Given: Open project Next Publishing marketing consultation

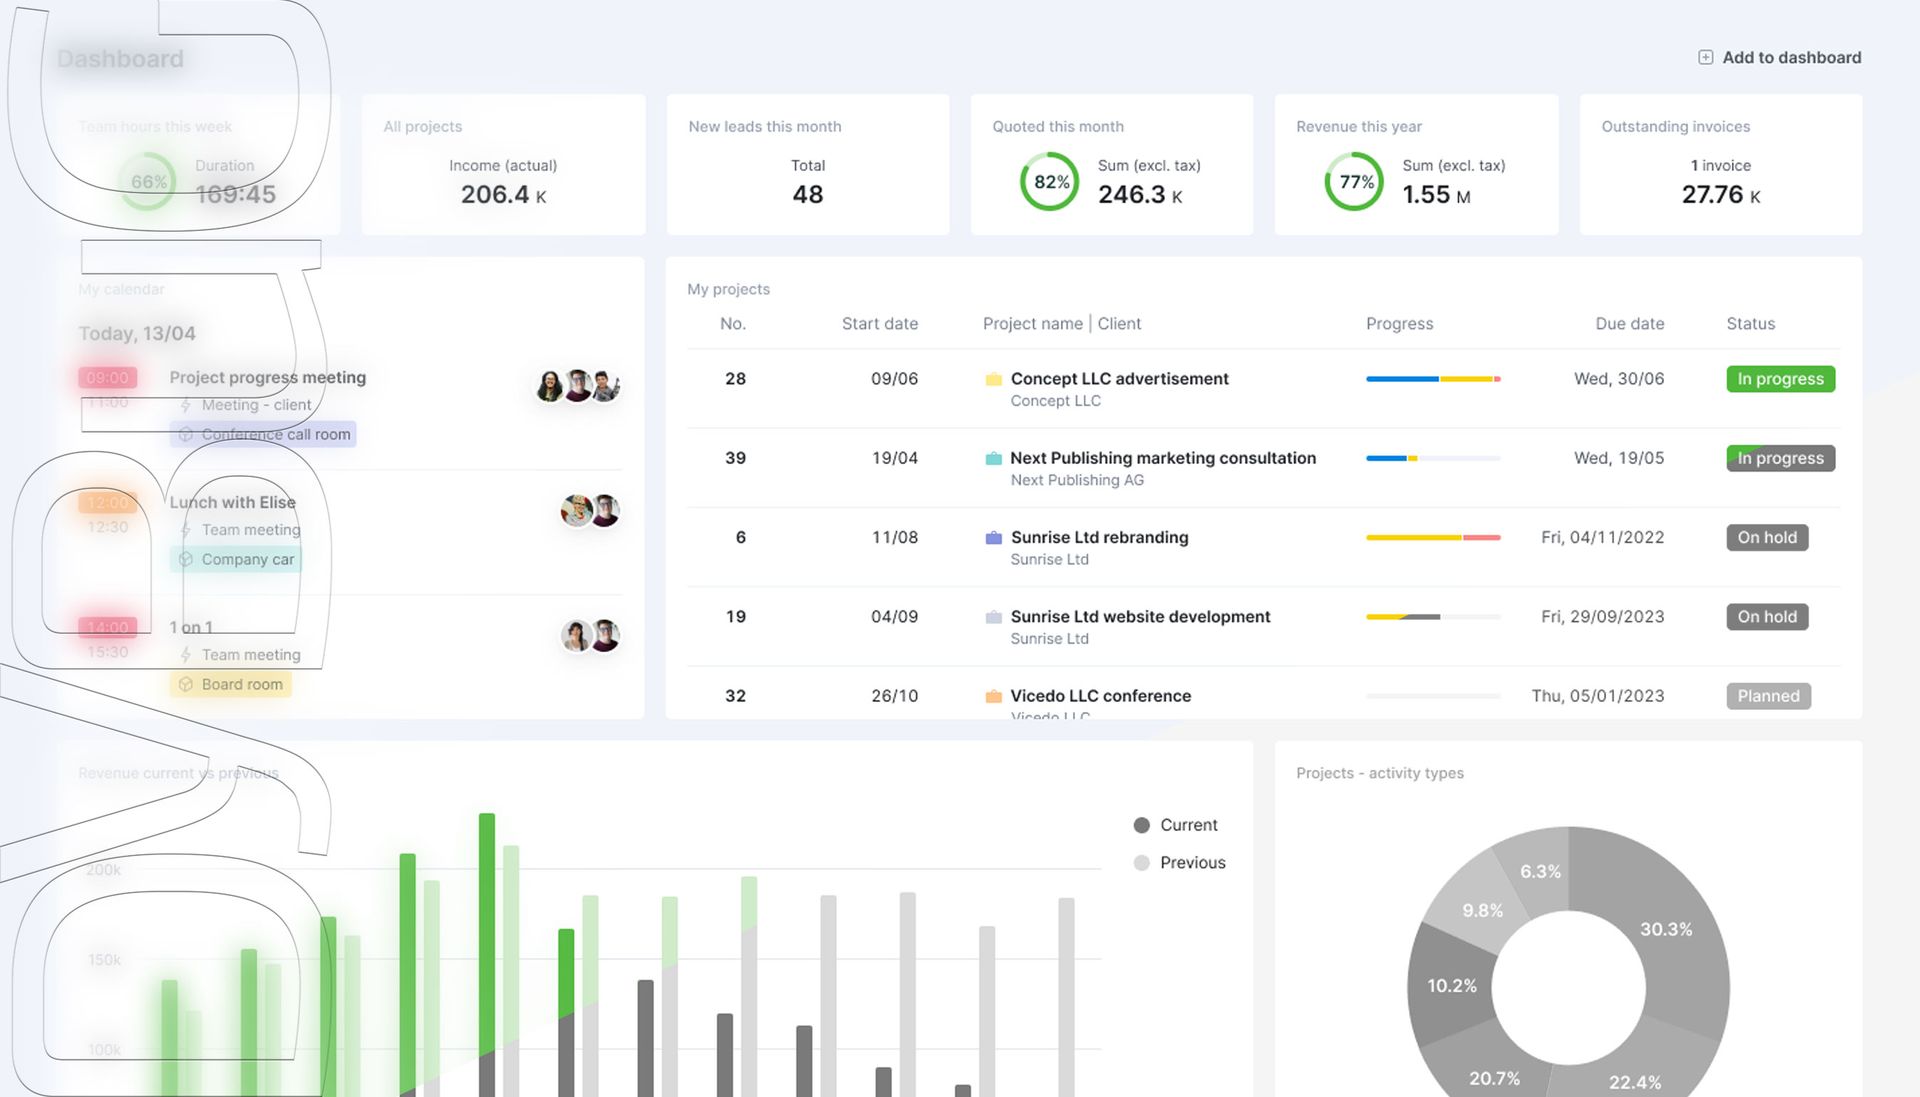Looking at the screenshot, I should 1163,458.
